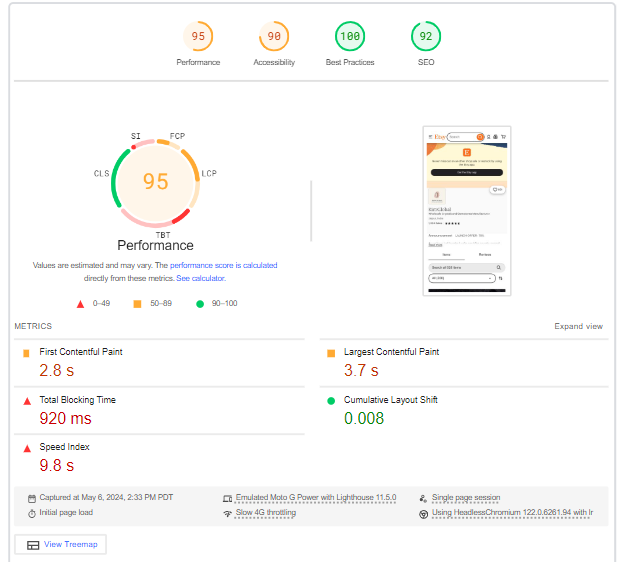Select the SI label on the gauge
The image size is (619, 562).
click(135, 136)
